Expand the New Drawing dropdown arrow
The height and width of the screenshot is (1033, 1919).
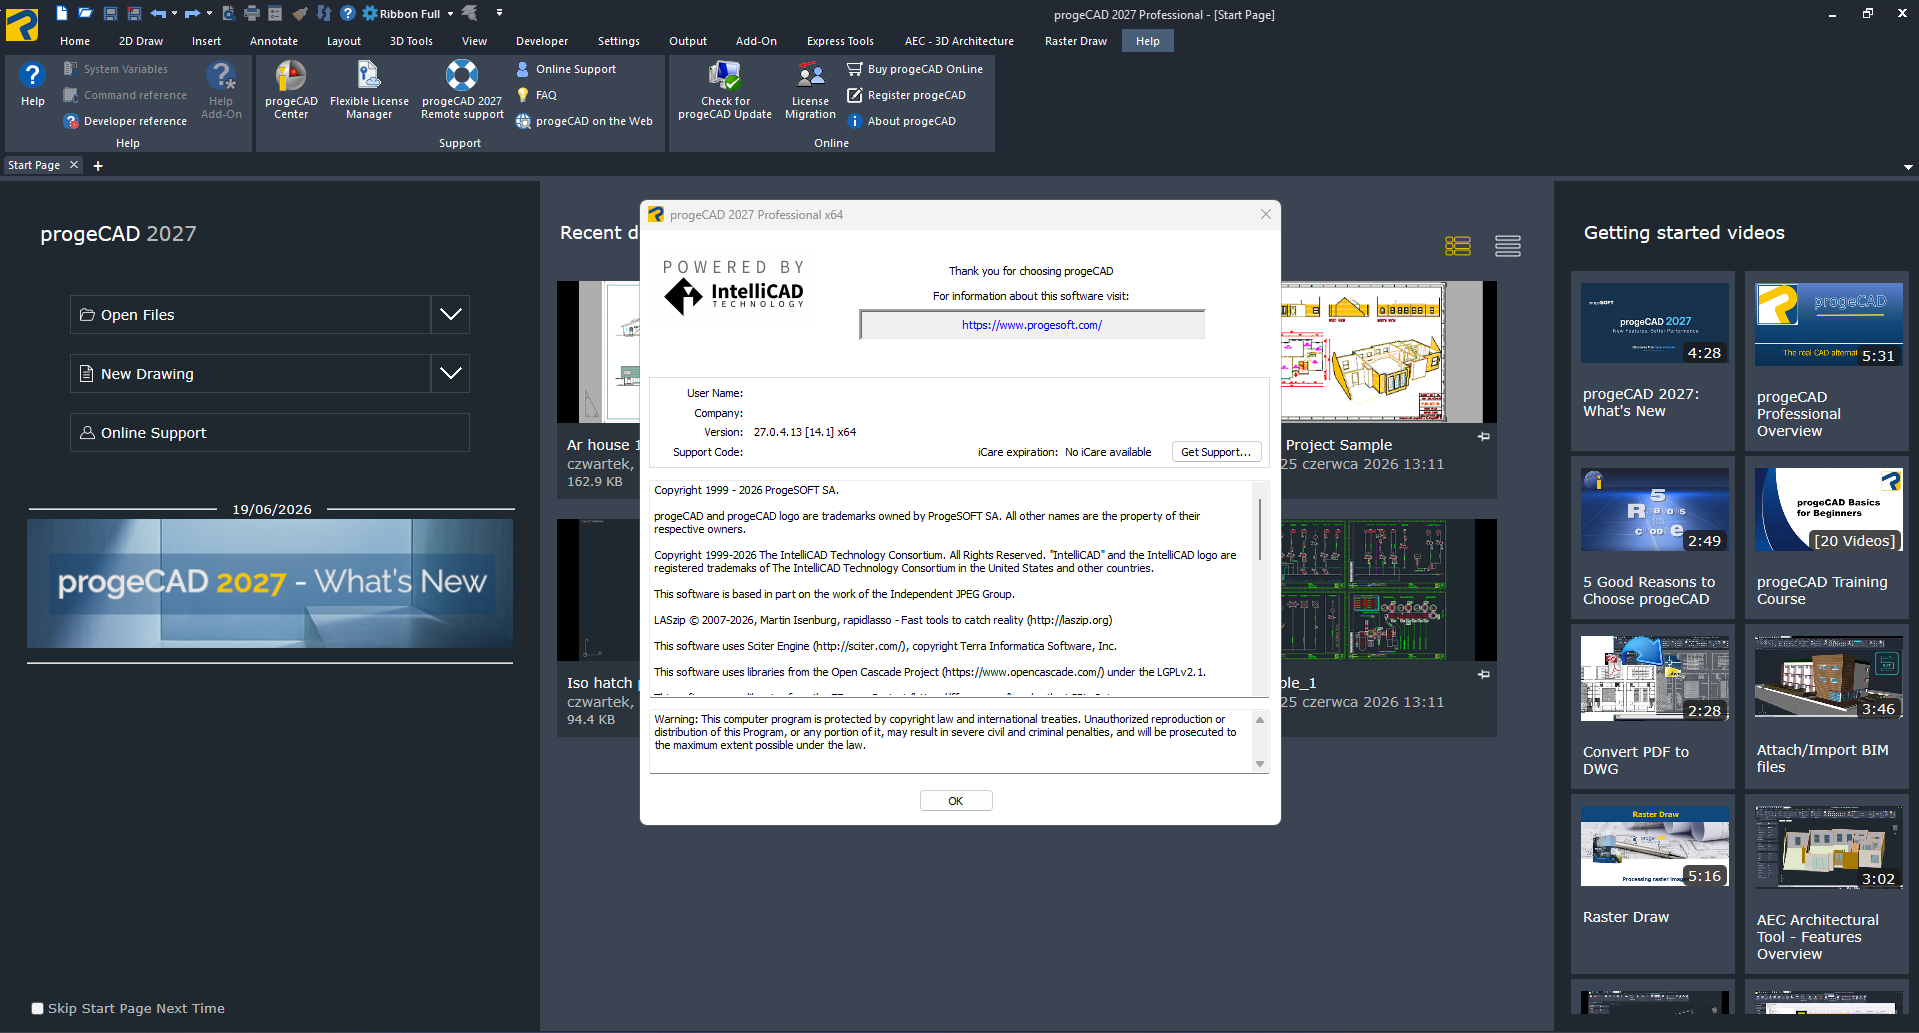(x=451, y=373)
